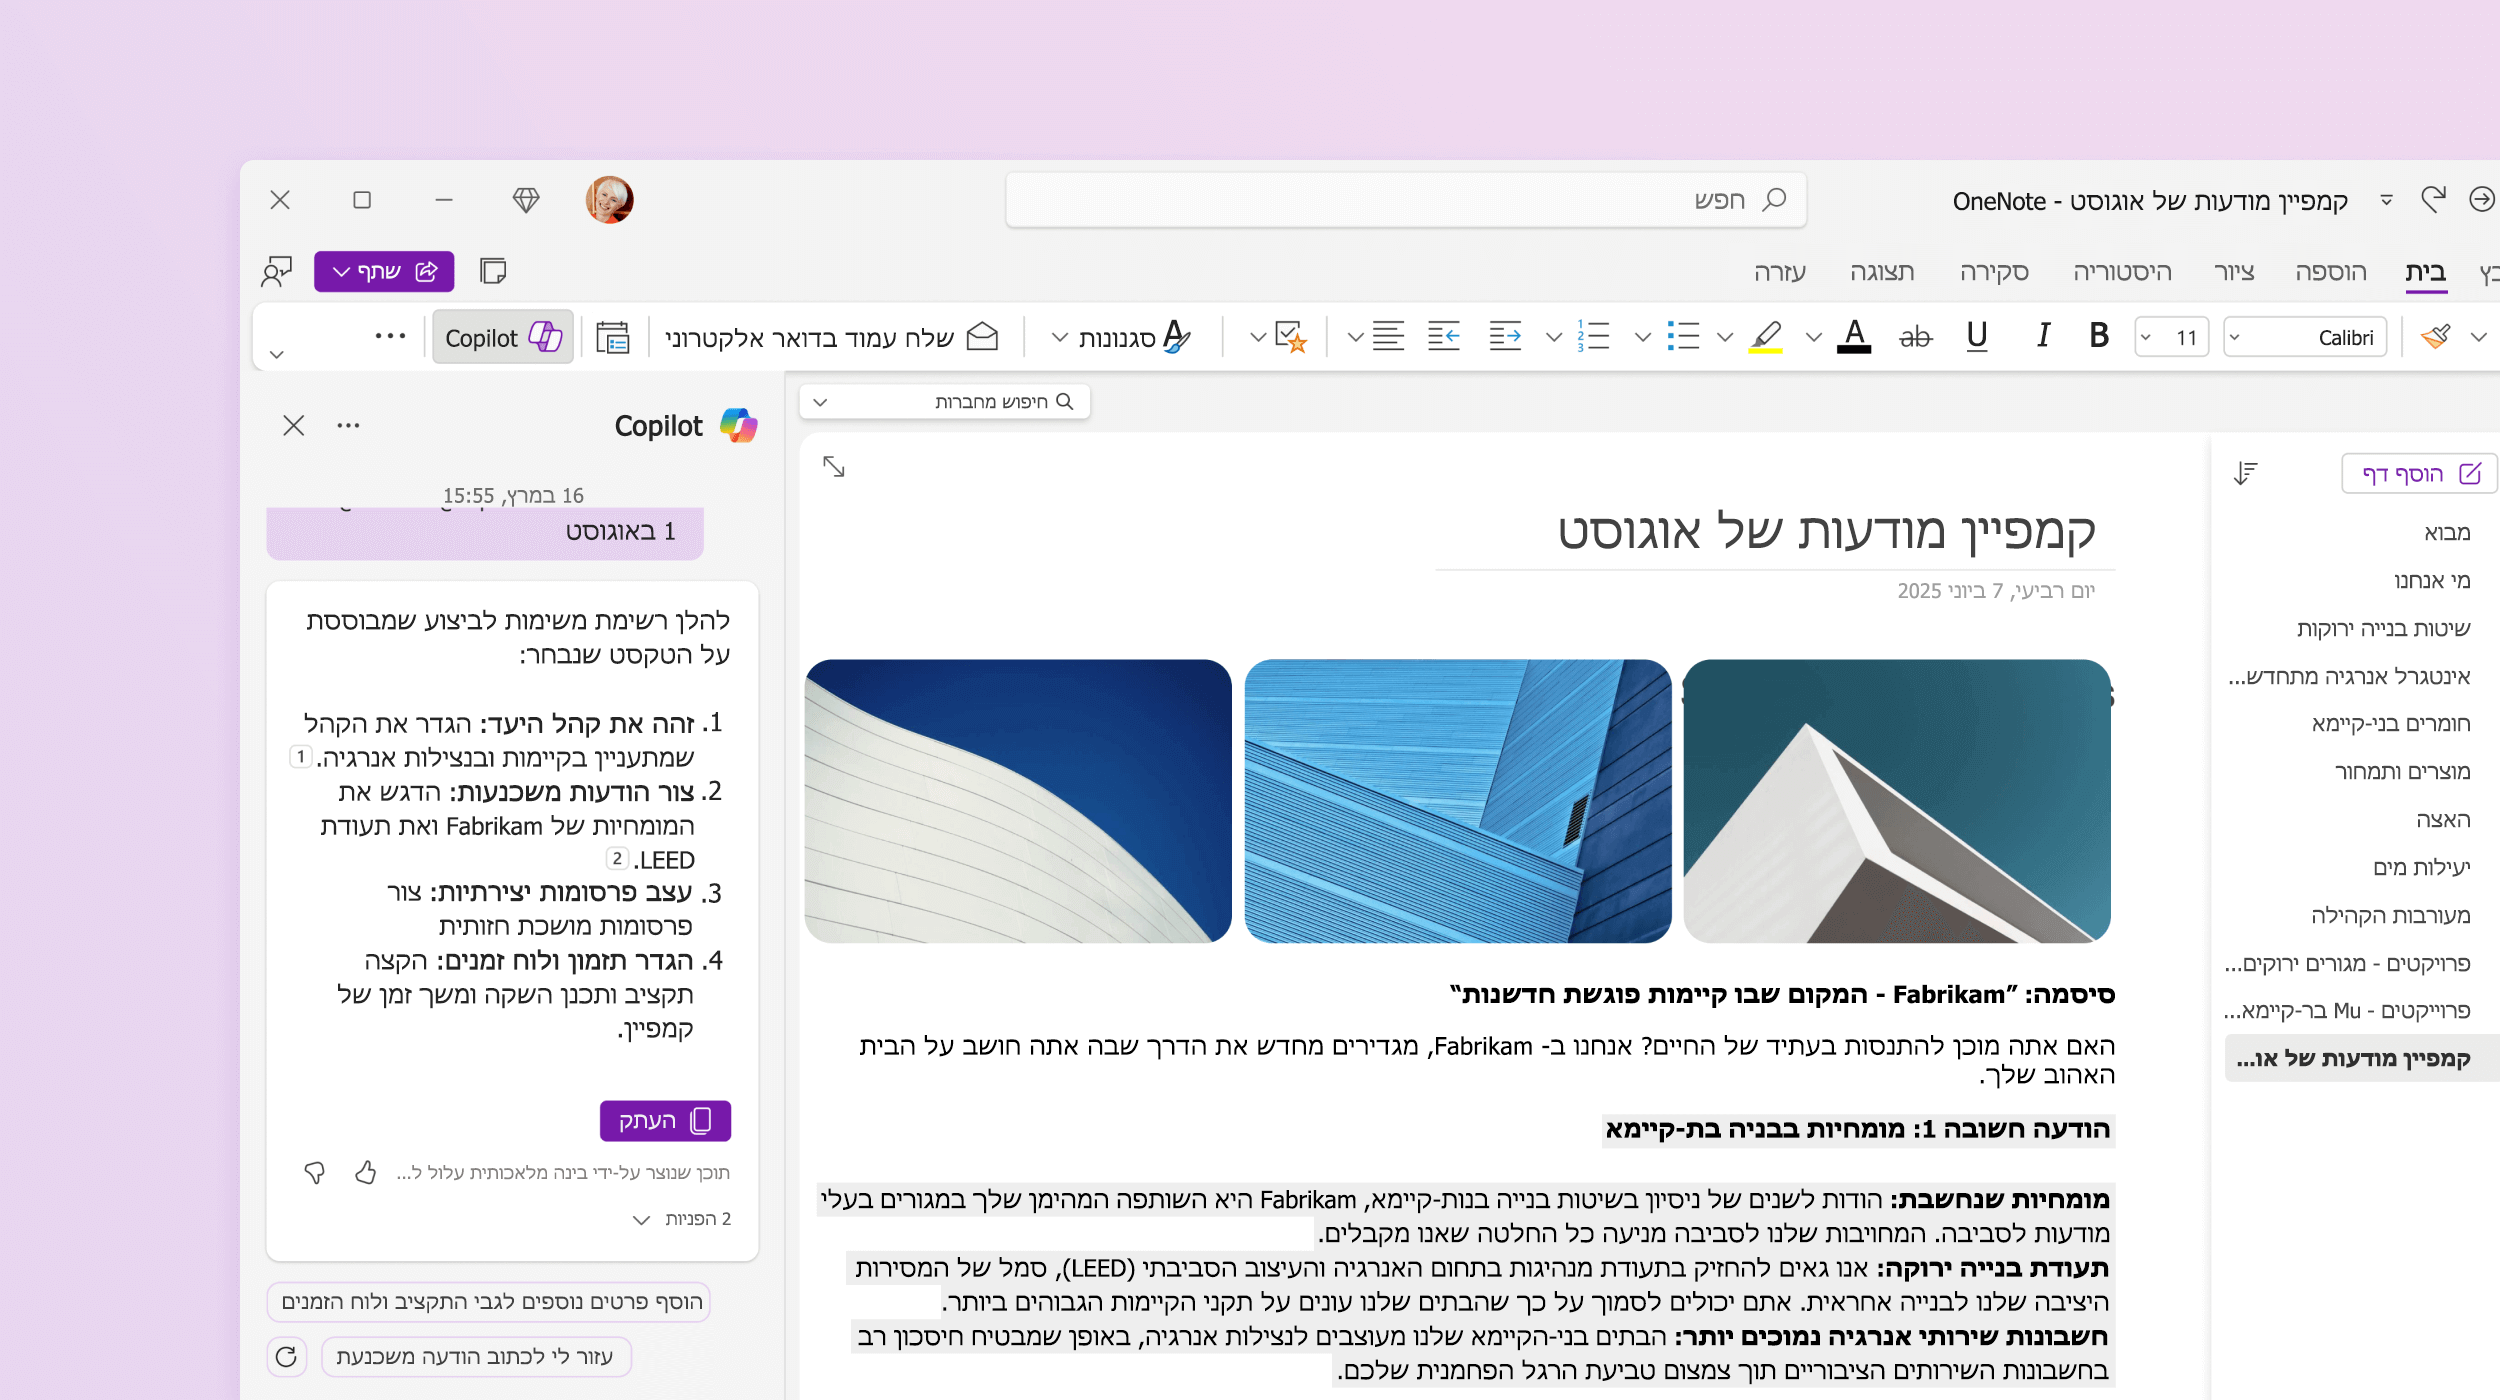
Task: Open the premium diamond icon
Action: pyautogui.click(x=526, y=200)
